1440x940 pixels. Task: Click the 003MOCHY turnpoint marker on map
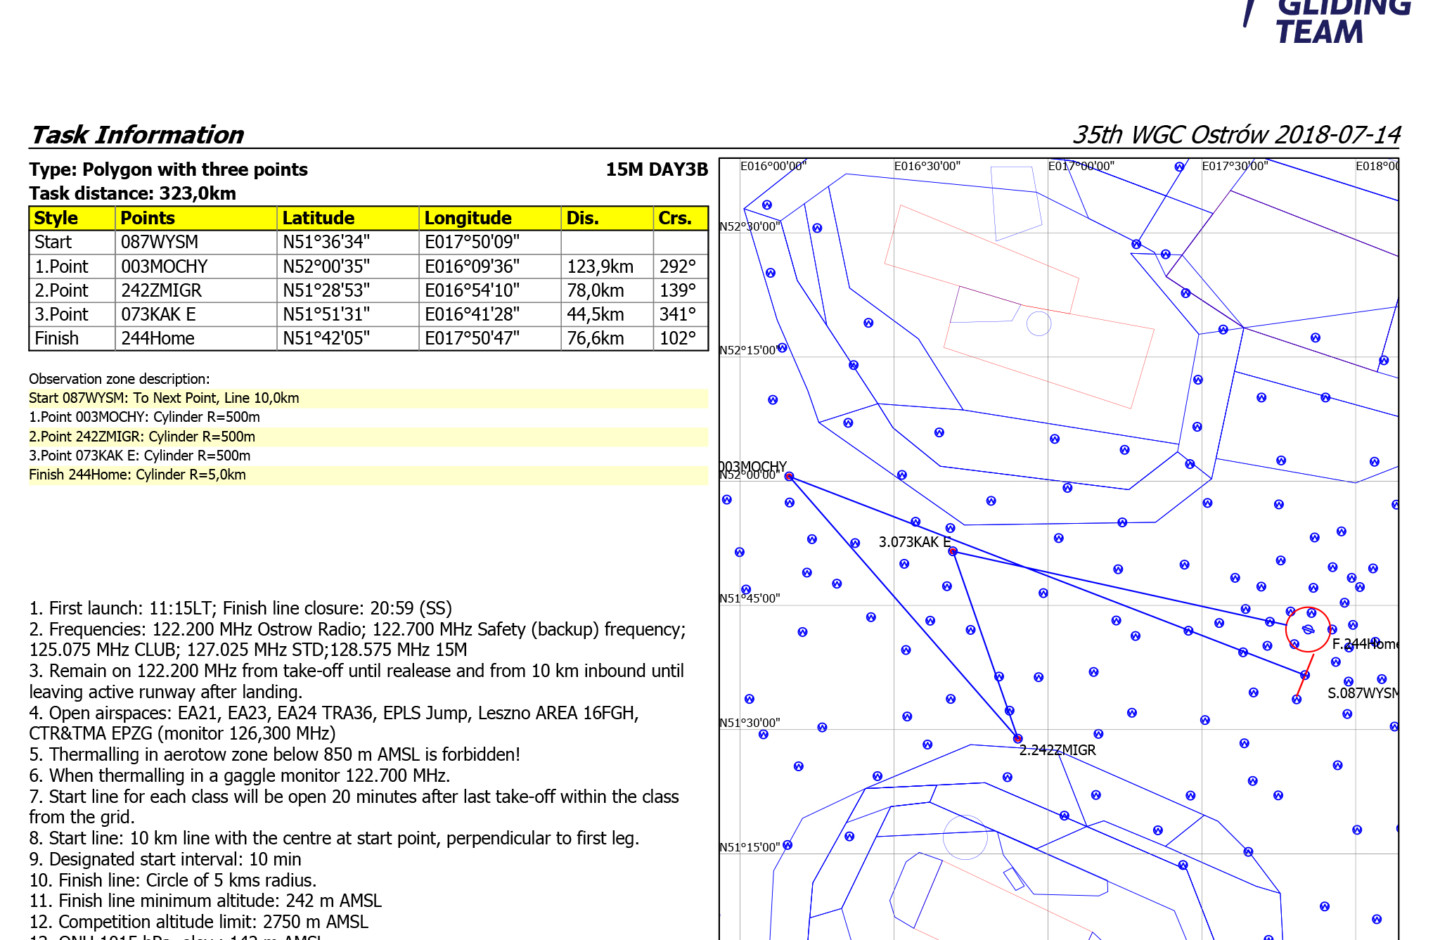pos(789,477)
